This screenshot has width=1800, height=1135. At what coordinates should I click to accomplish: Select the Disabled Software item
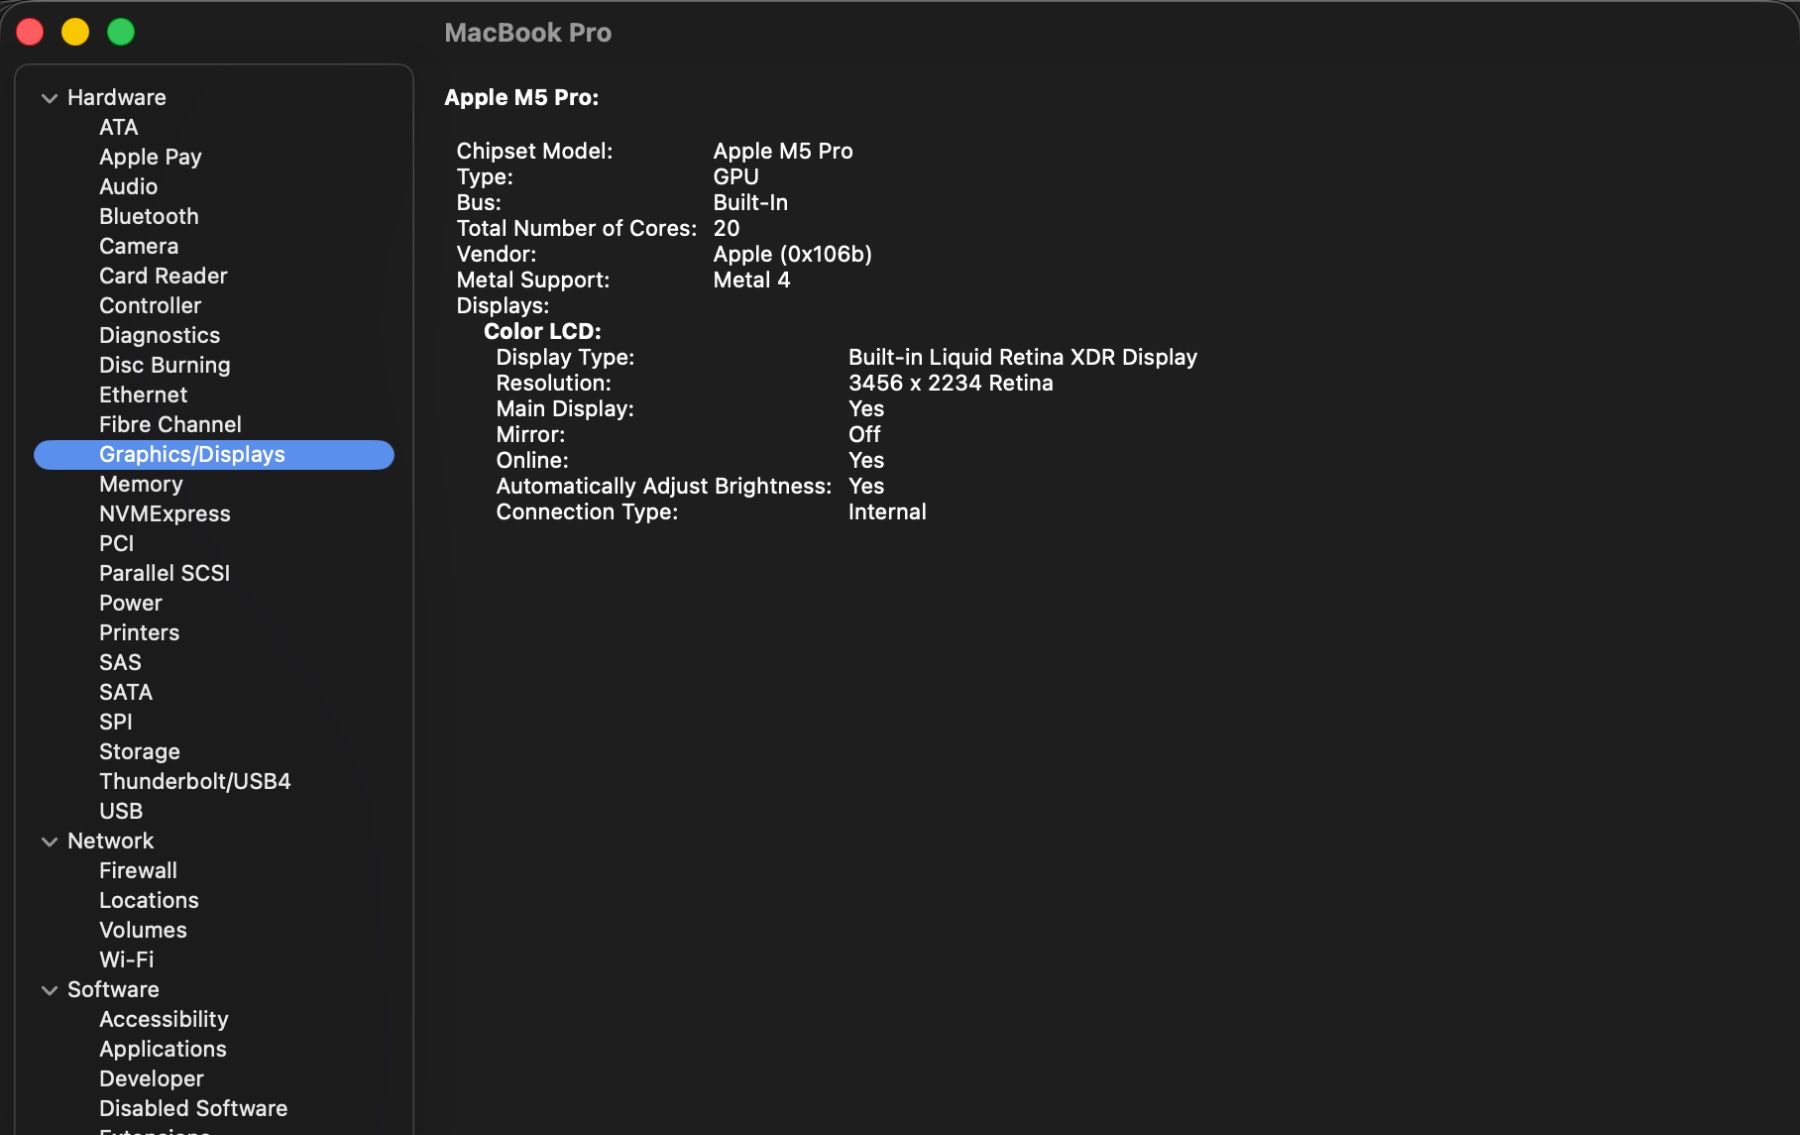point(193,1109)
